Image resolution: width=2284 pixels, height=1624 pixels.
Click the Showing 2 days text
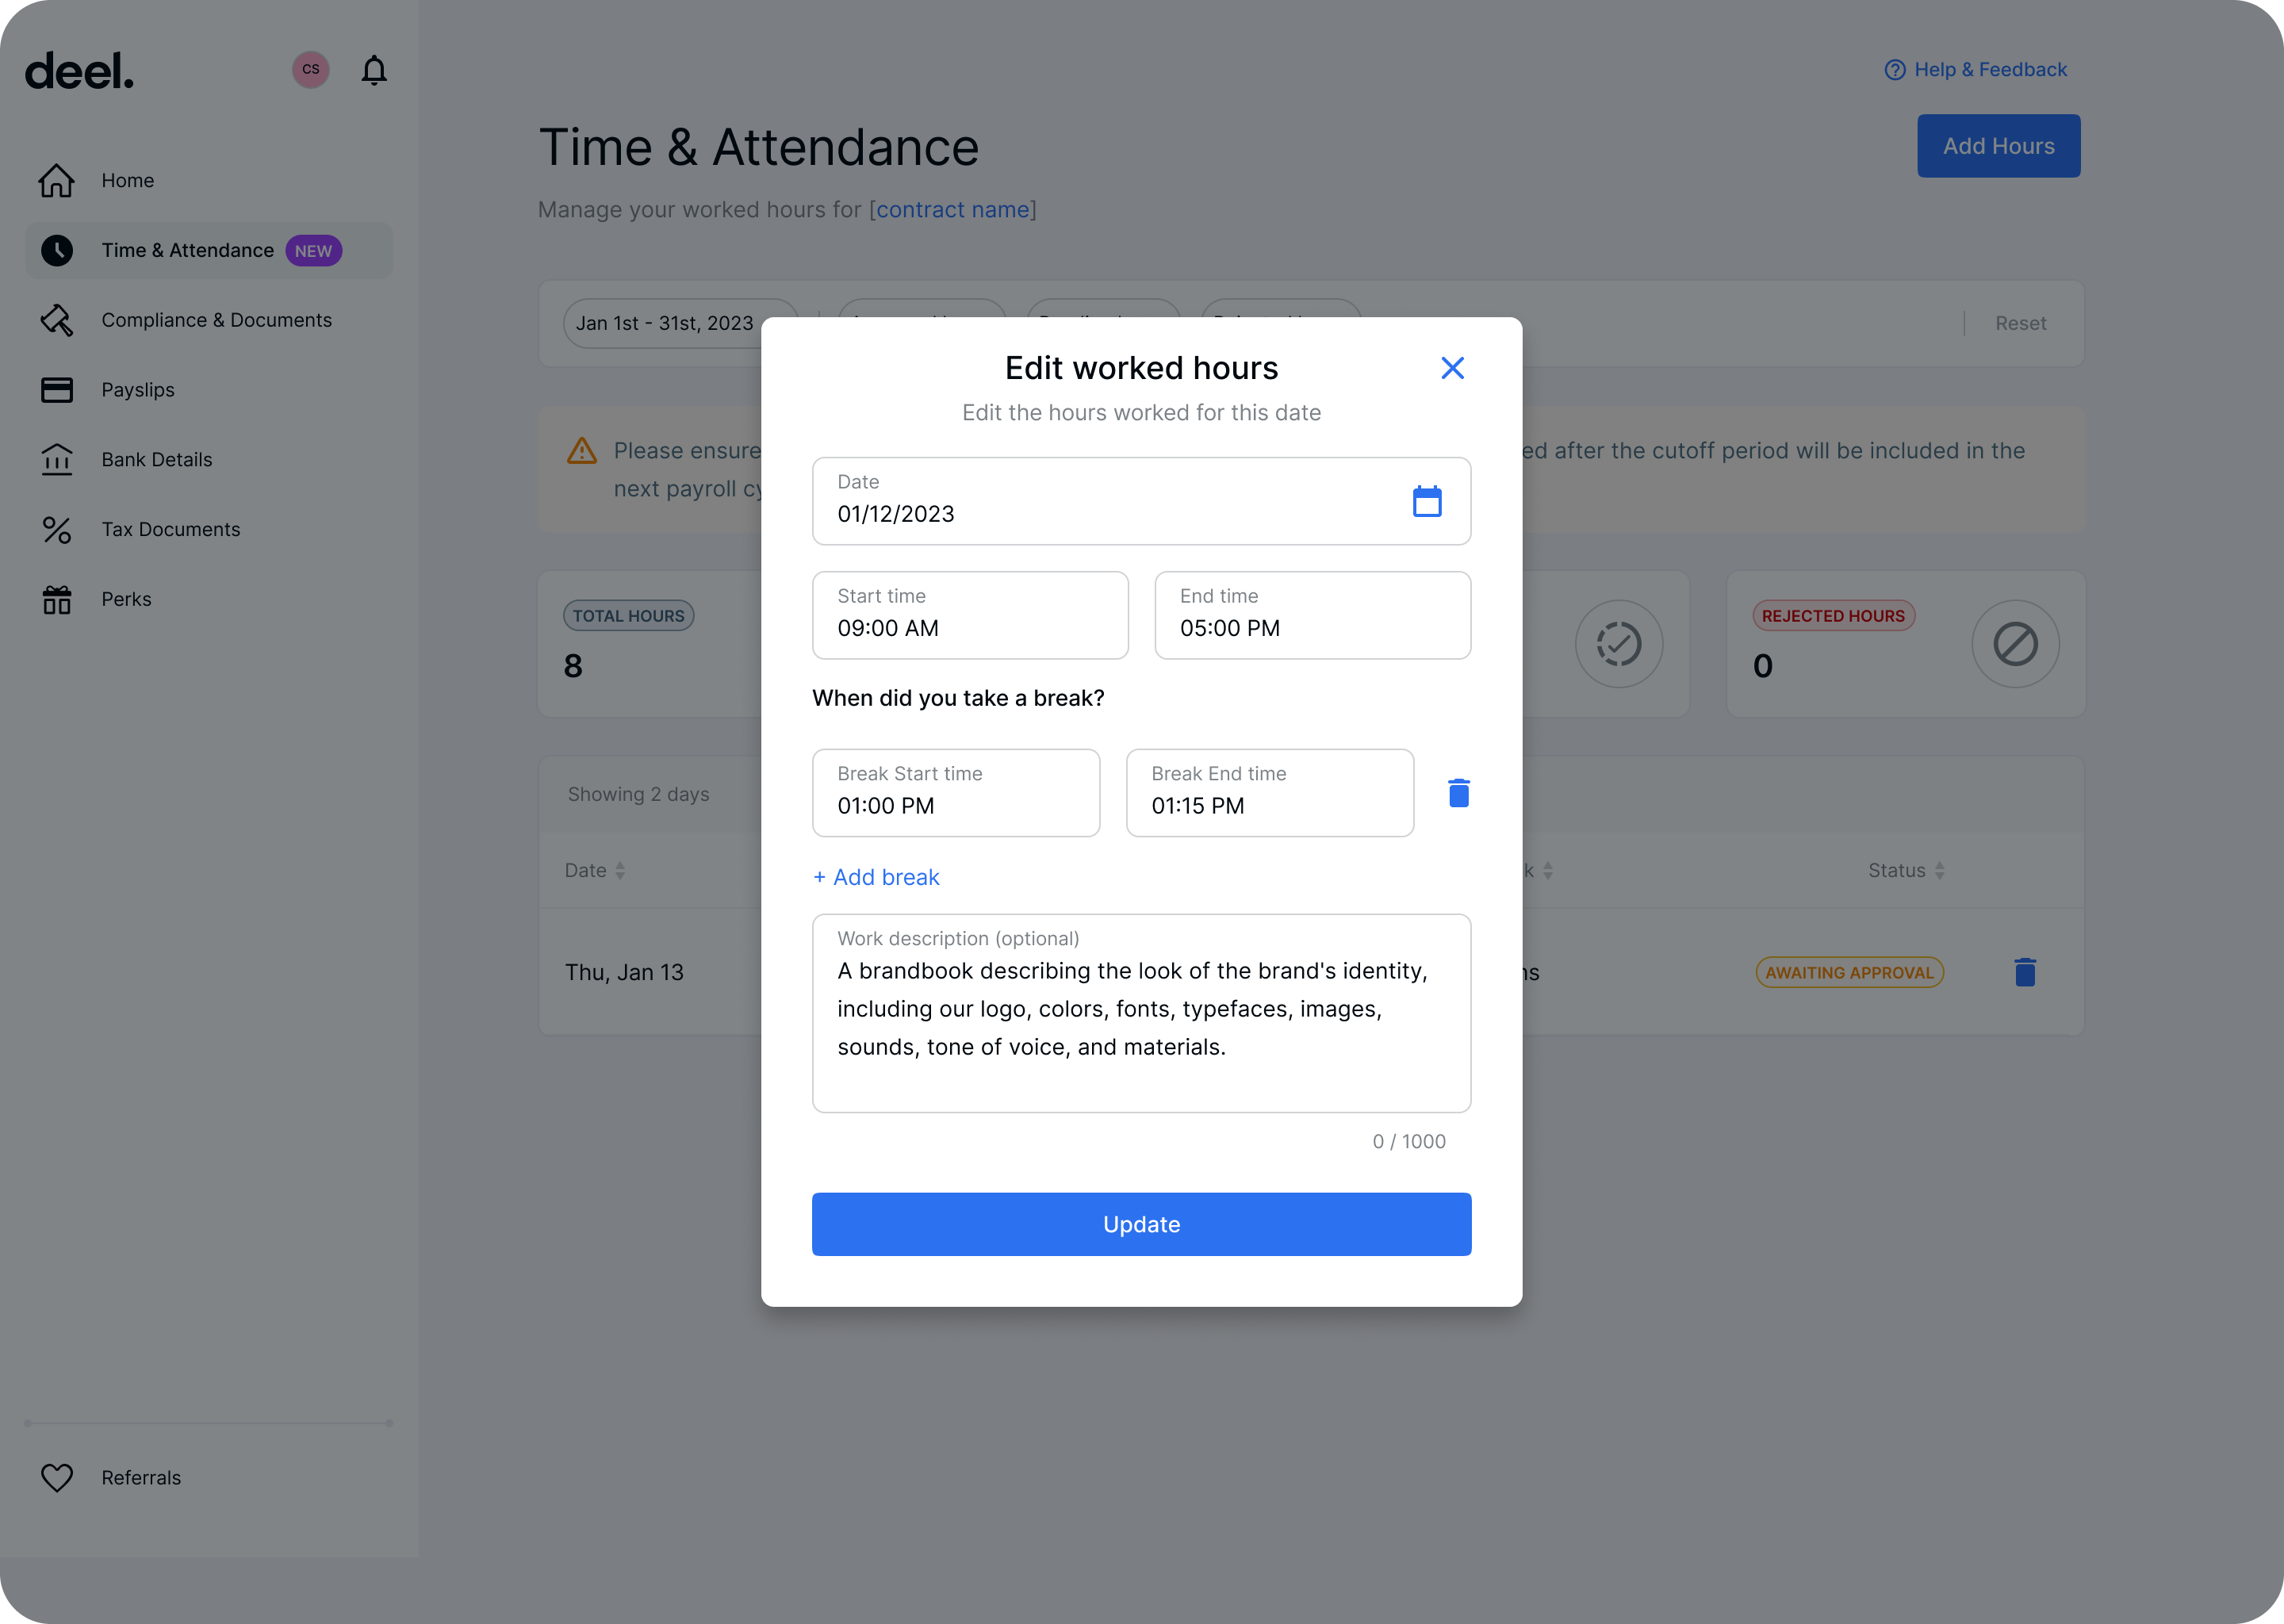[x=638, y=794]
